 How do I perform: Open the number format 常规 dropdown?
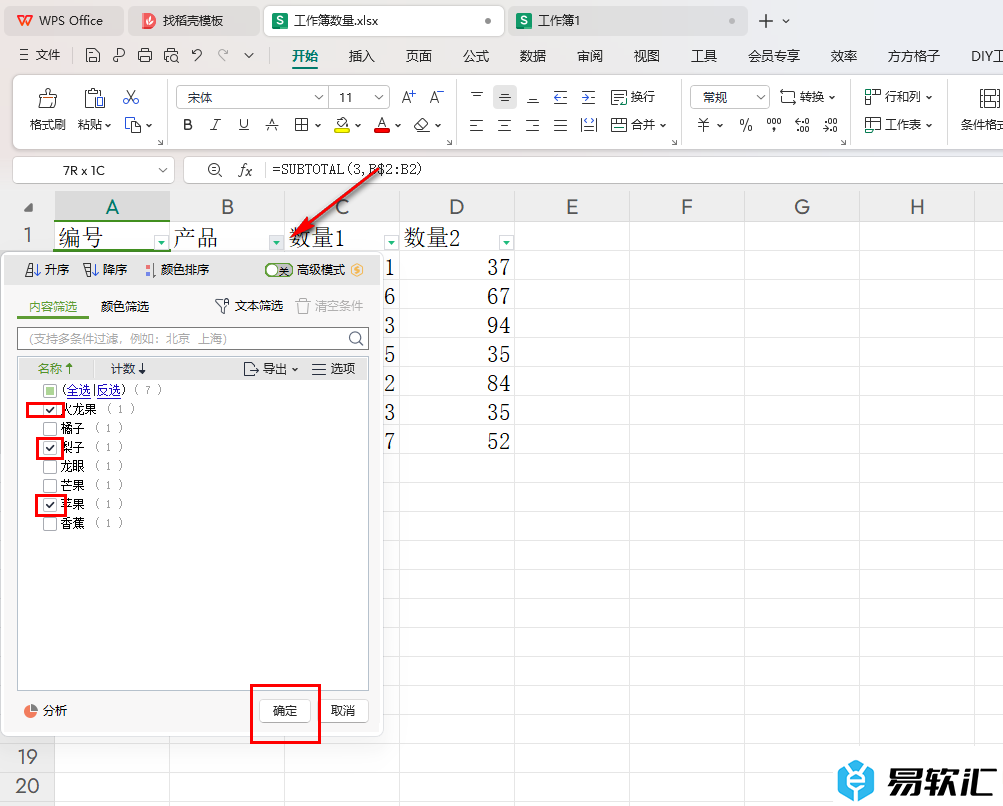tap(760, 97)
